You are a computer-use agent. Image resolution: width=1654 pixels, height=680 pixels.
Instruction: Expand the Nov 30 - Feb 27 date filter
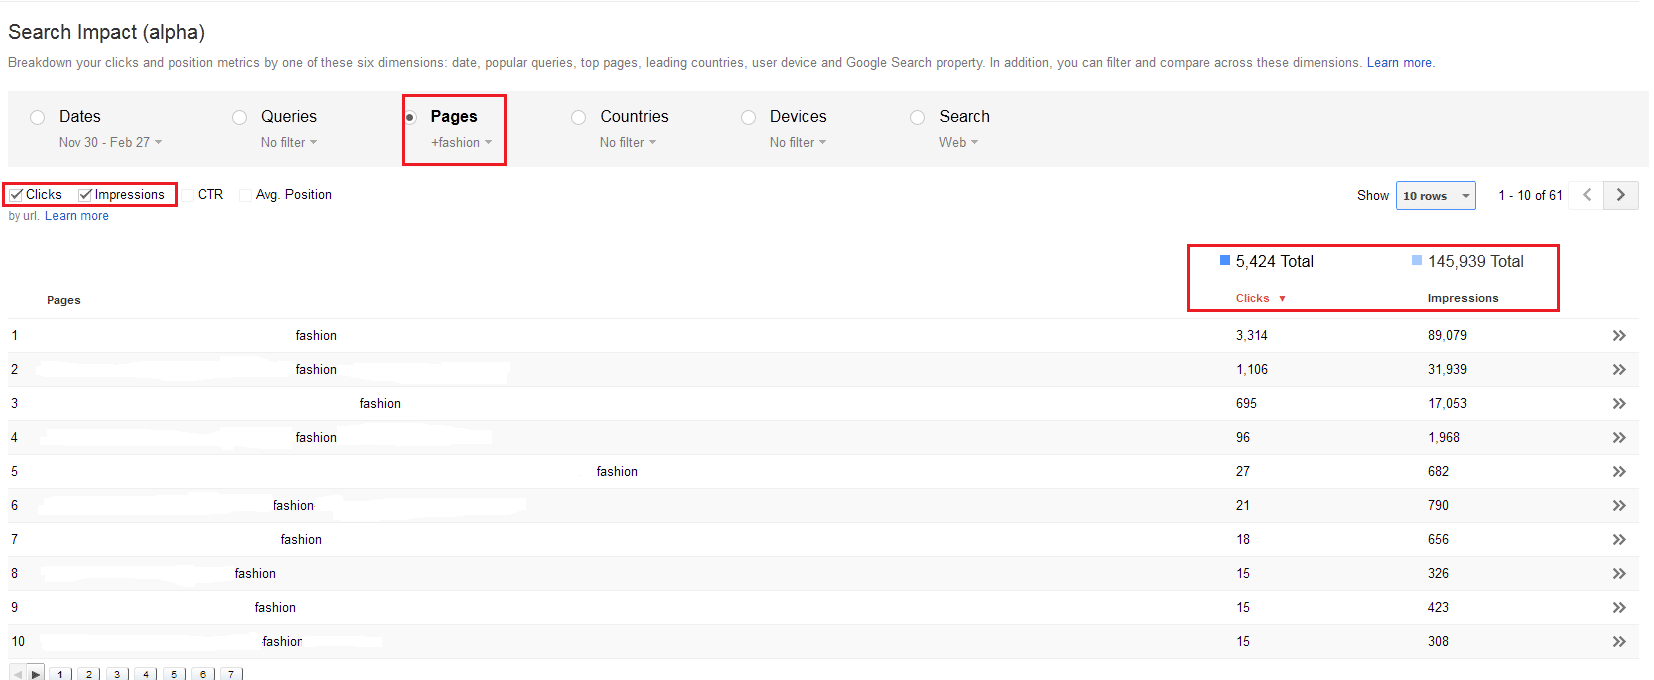tap(110, 143)
